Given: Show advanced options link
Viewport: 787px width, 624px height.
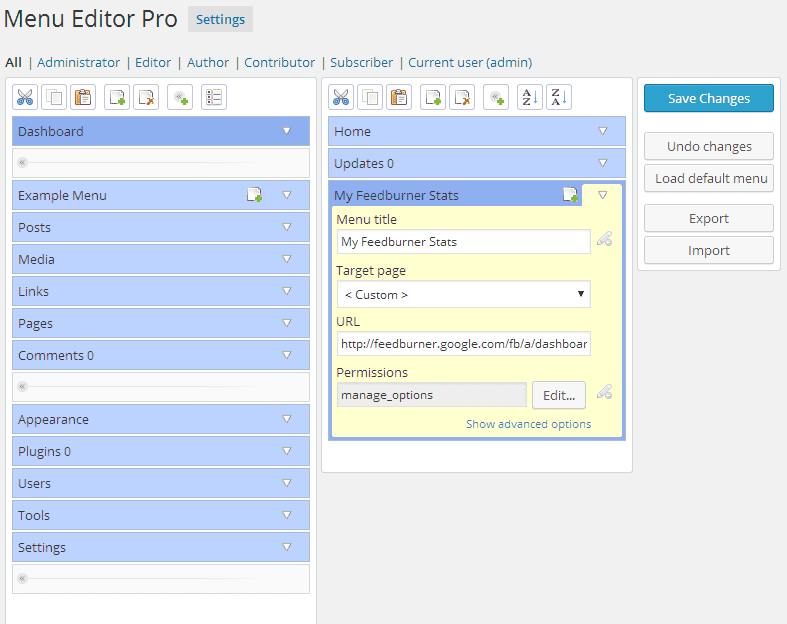Looking at the screenshot, I should coord(528,424).
